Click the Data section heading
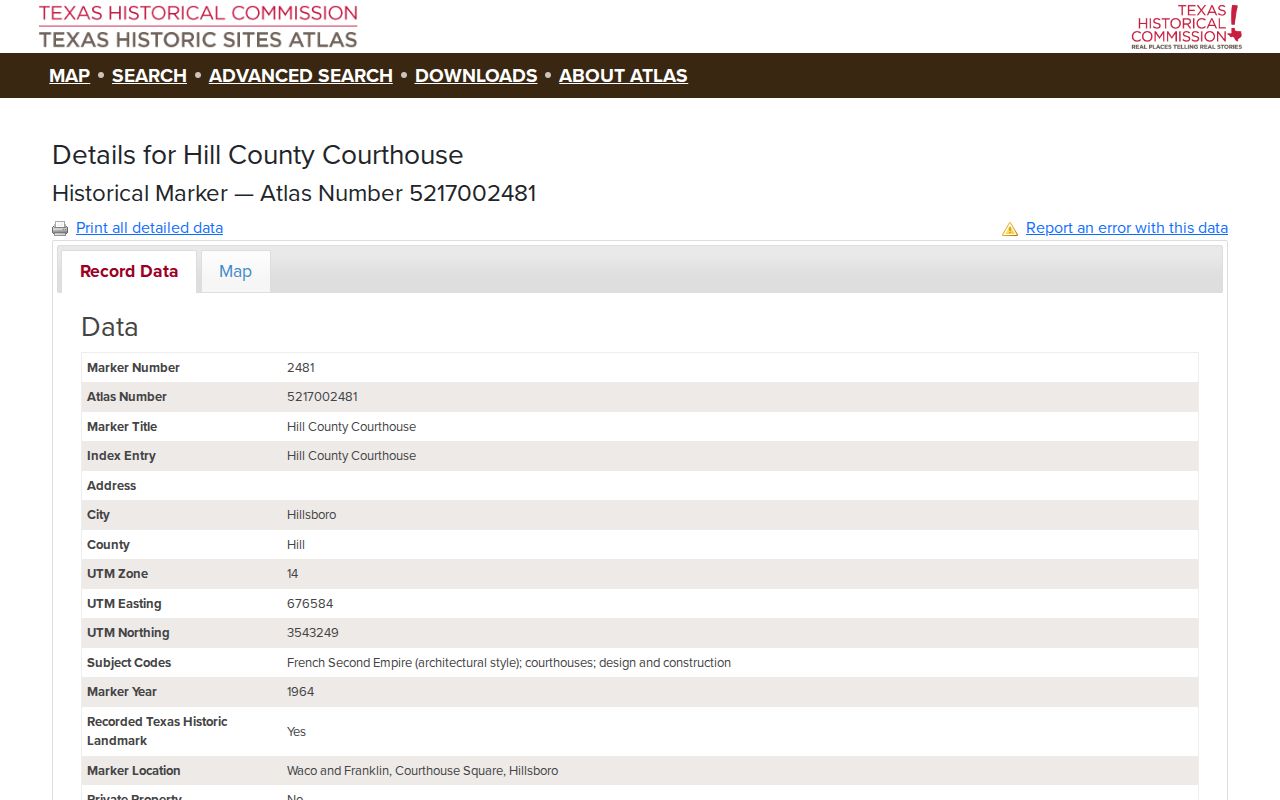The width and height of the screenshot is (1280, 800). 109,327
